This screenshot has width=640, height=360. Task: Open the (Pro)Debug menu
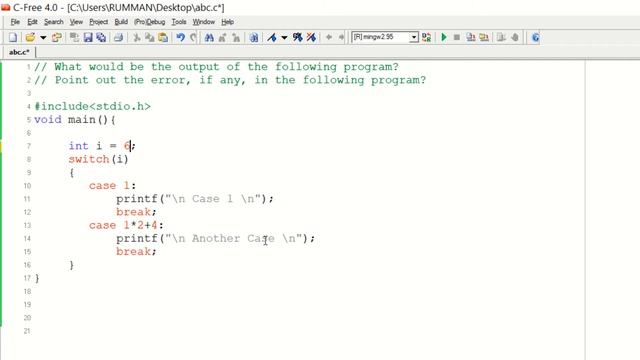pos(149,22)
